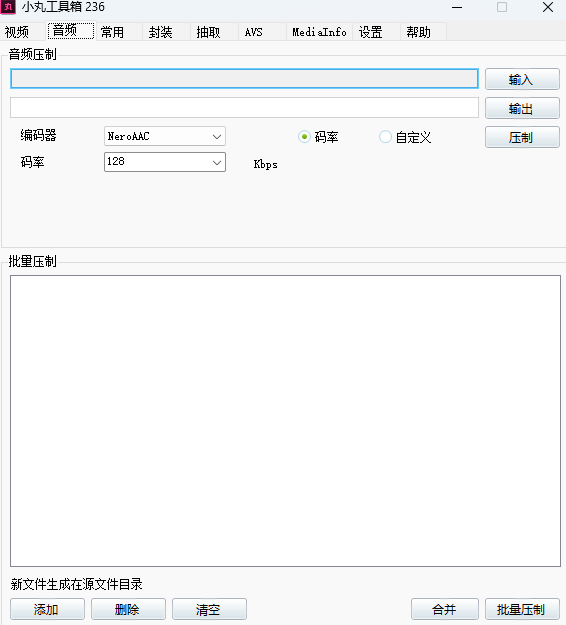Click the 清空 clear list button

pos(209,609)
